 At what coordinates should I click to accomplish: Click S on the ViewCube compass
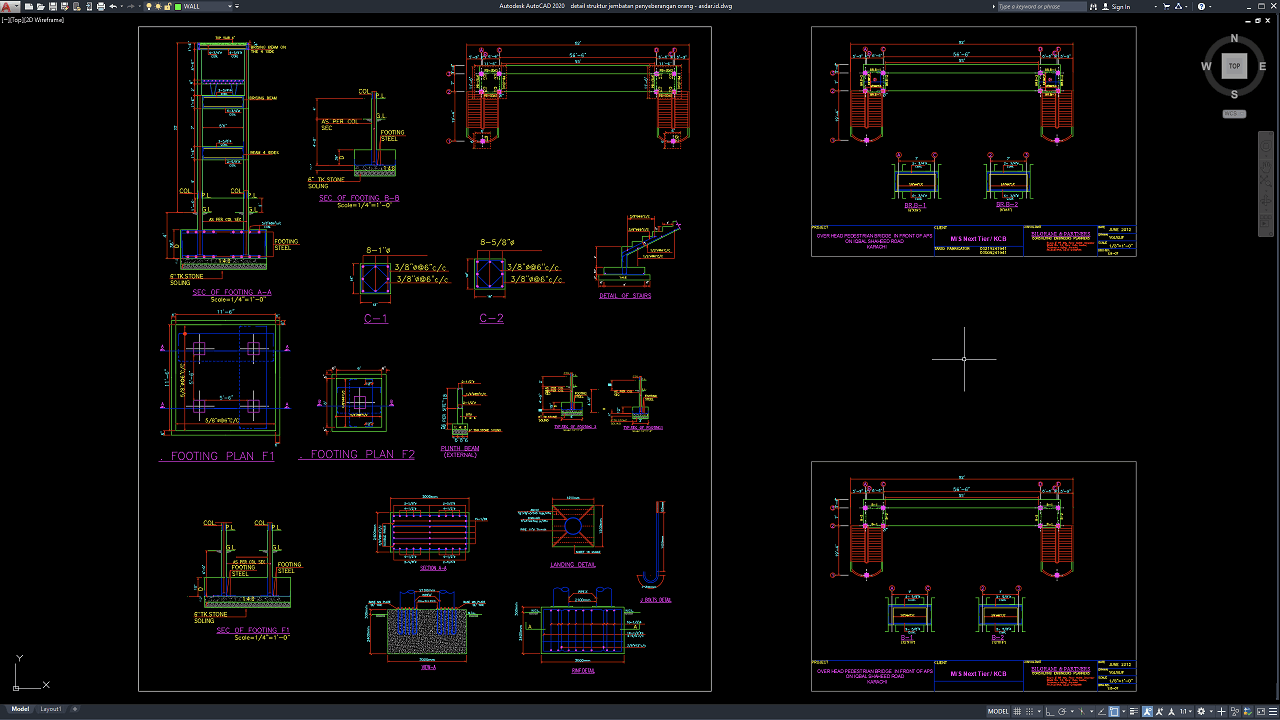point(1234,95)
